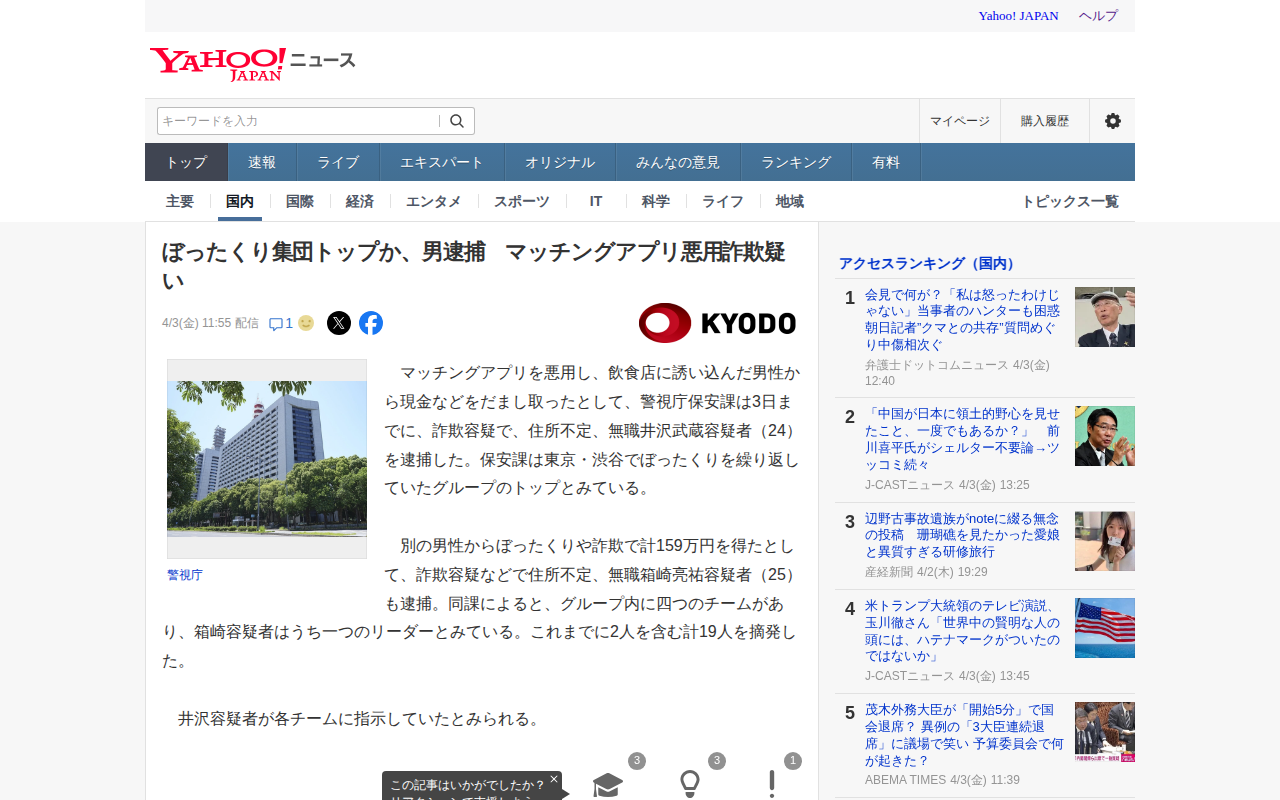1280x800 pixels.
Task: Click the KYODO publisher logo
Action: (x=717, y=323)
